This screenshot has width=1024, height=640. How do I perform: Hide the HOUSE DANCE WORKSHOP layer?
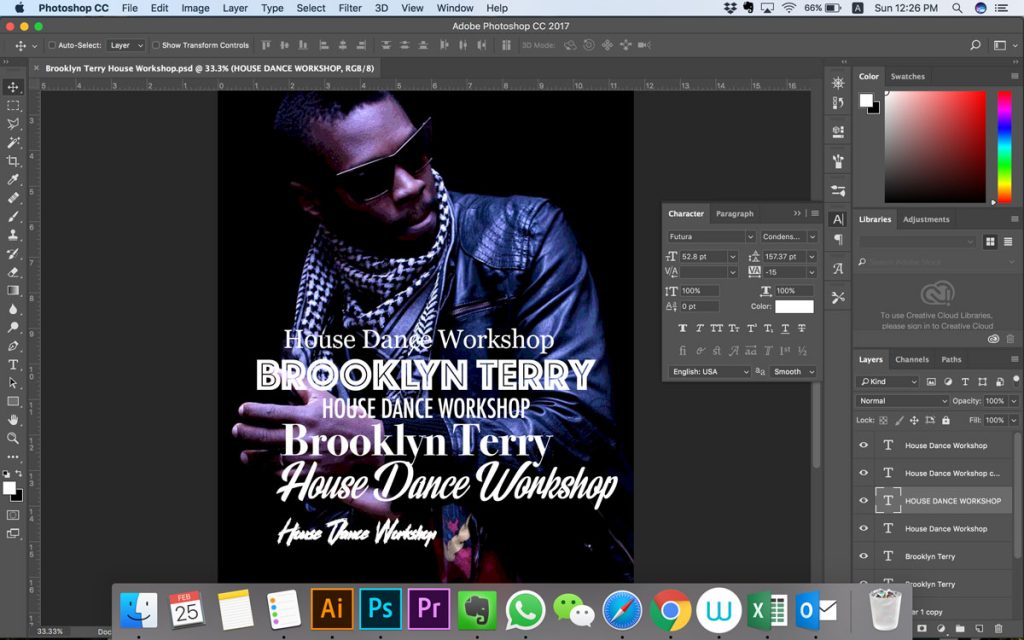pos(864,500)
